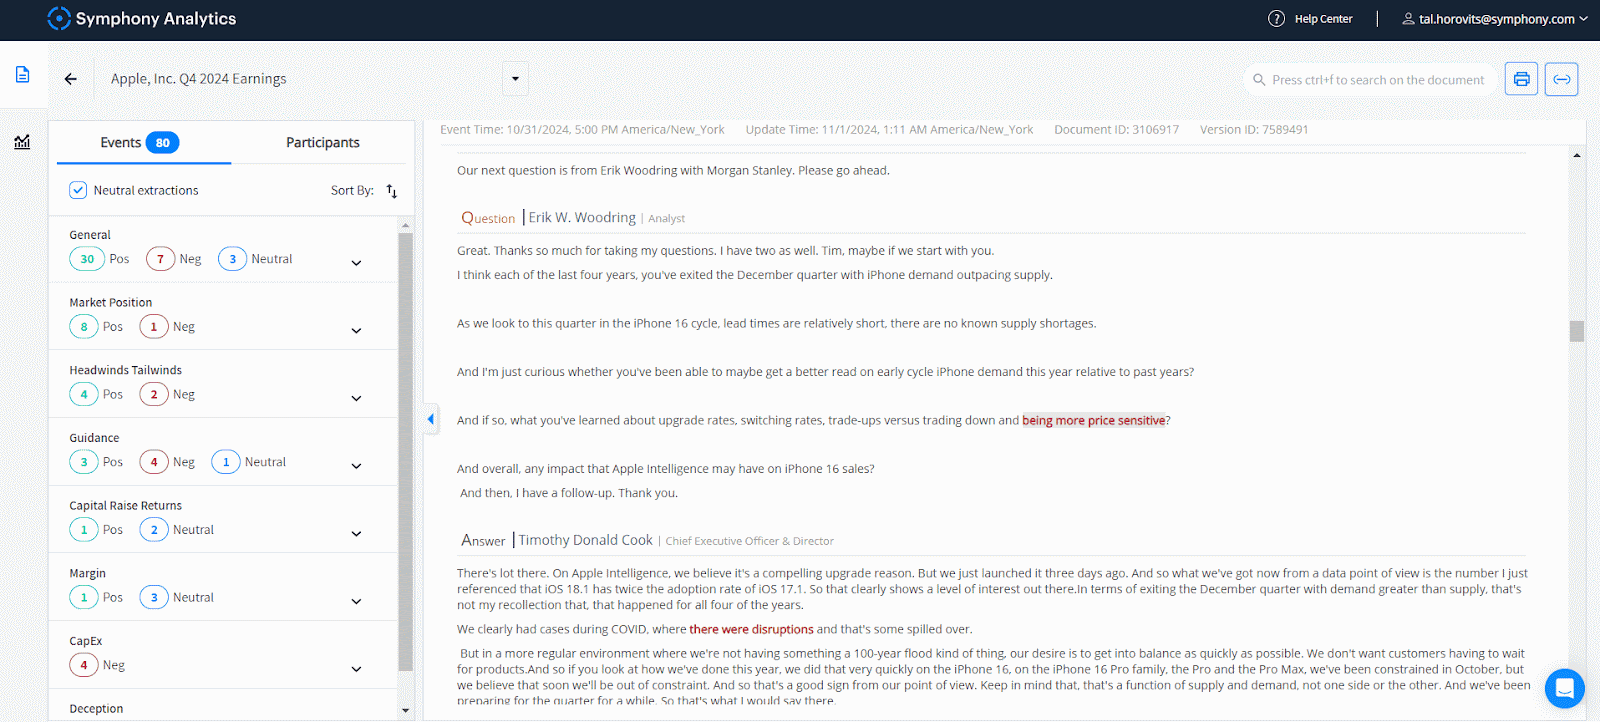Select Guidance 1 Neutral badge
Screen dimensions: 1600x722
coord(226,462)
